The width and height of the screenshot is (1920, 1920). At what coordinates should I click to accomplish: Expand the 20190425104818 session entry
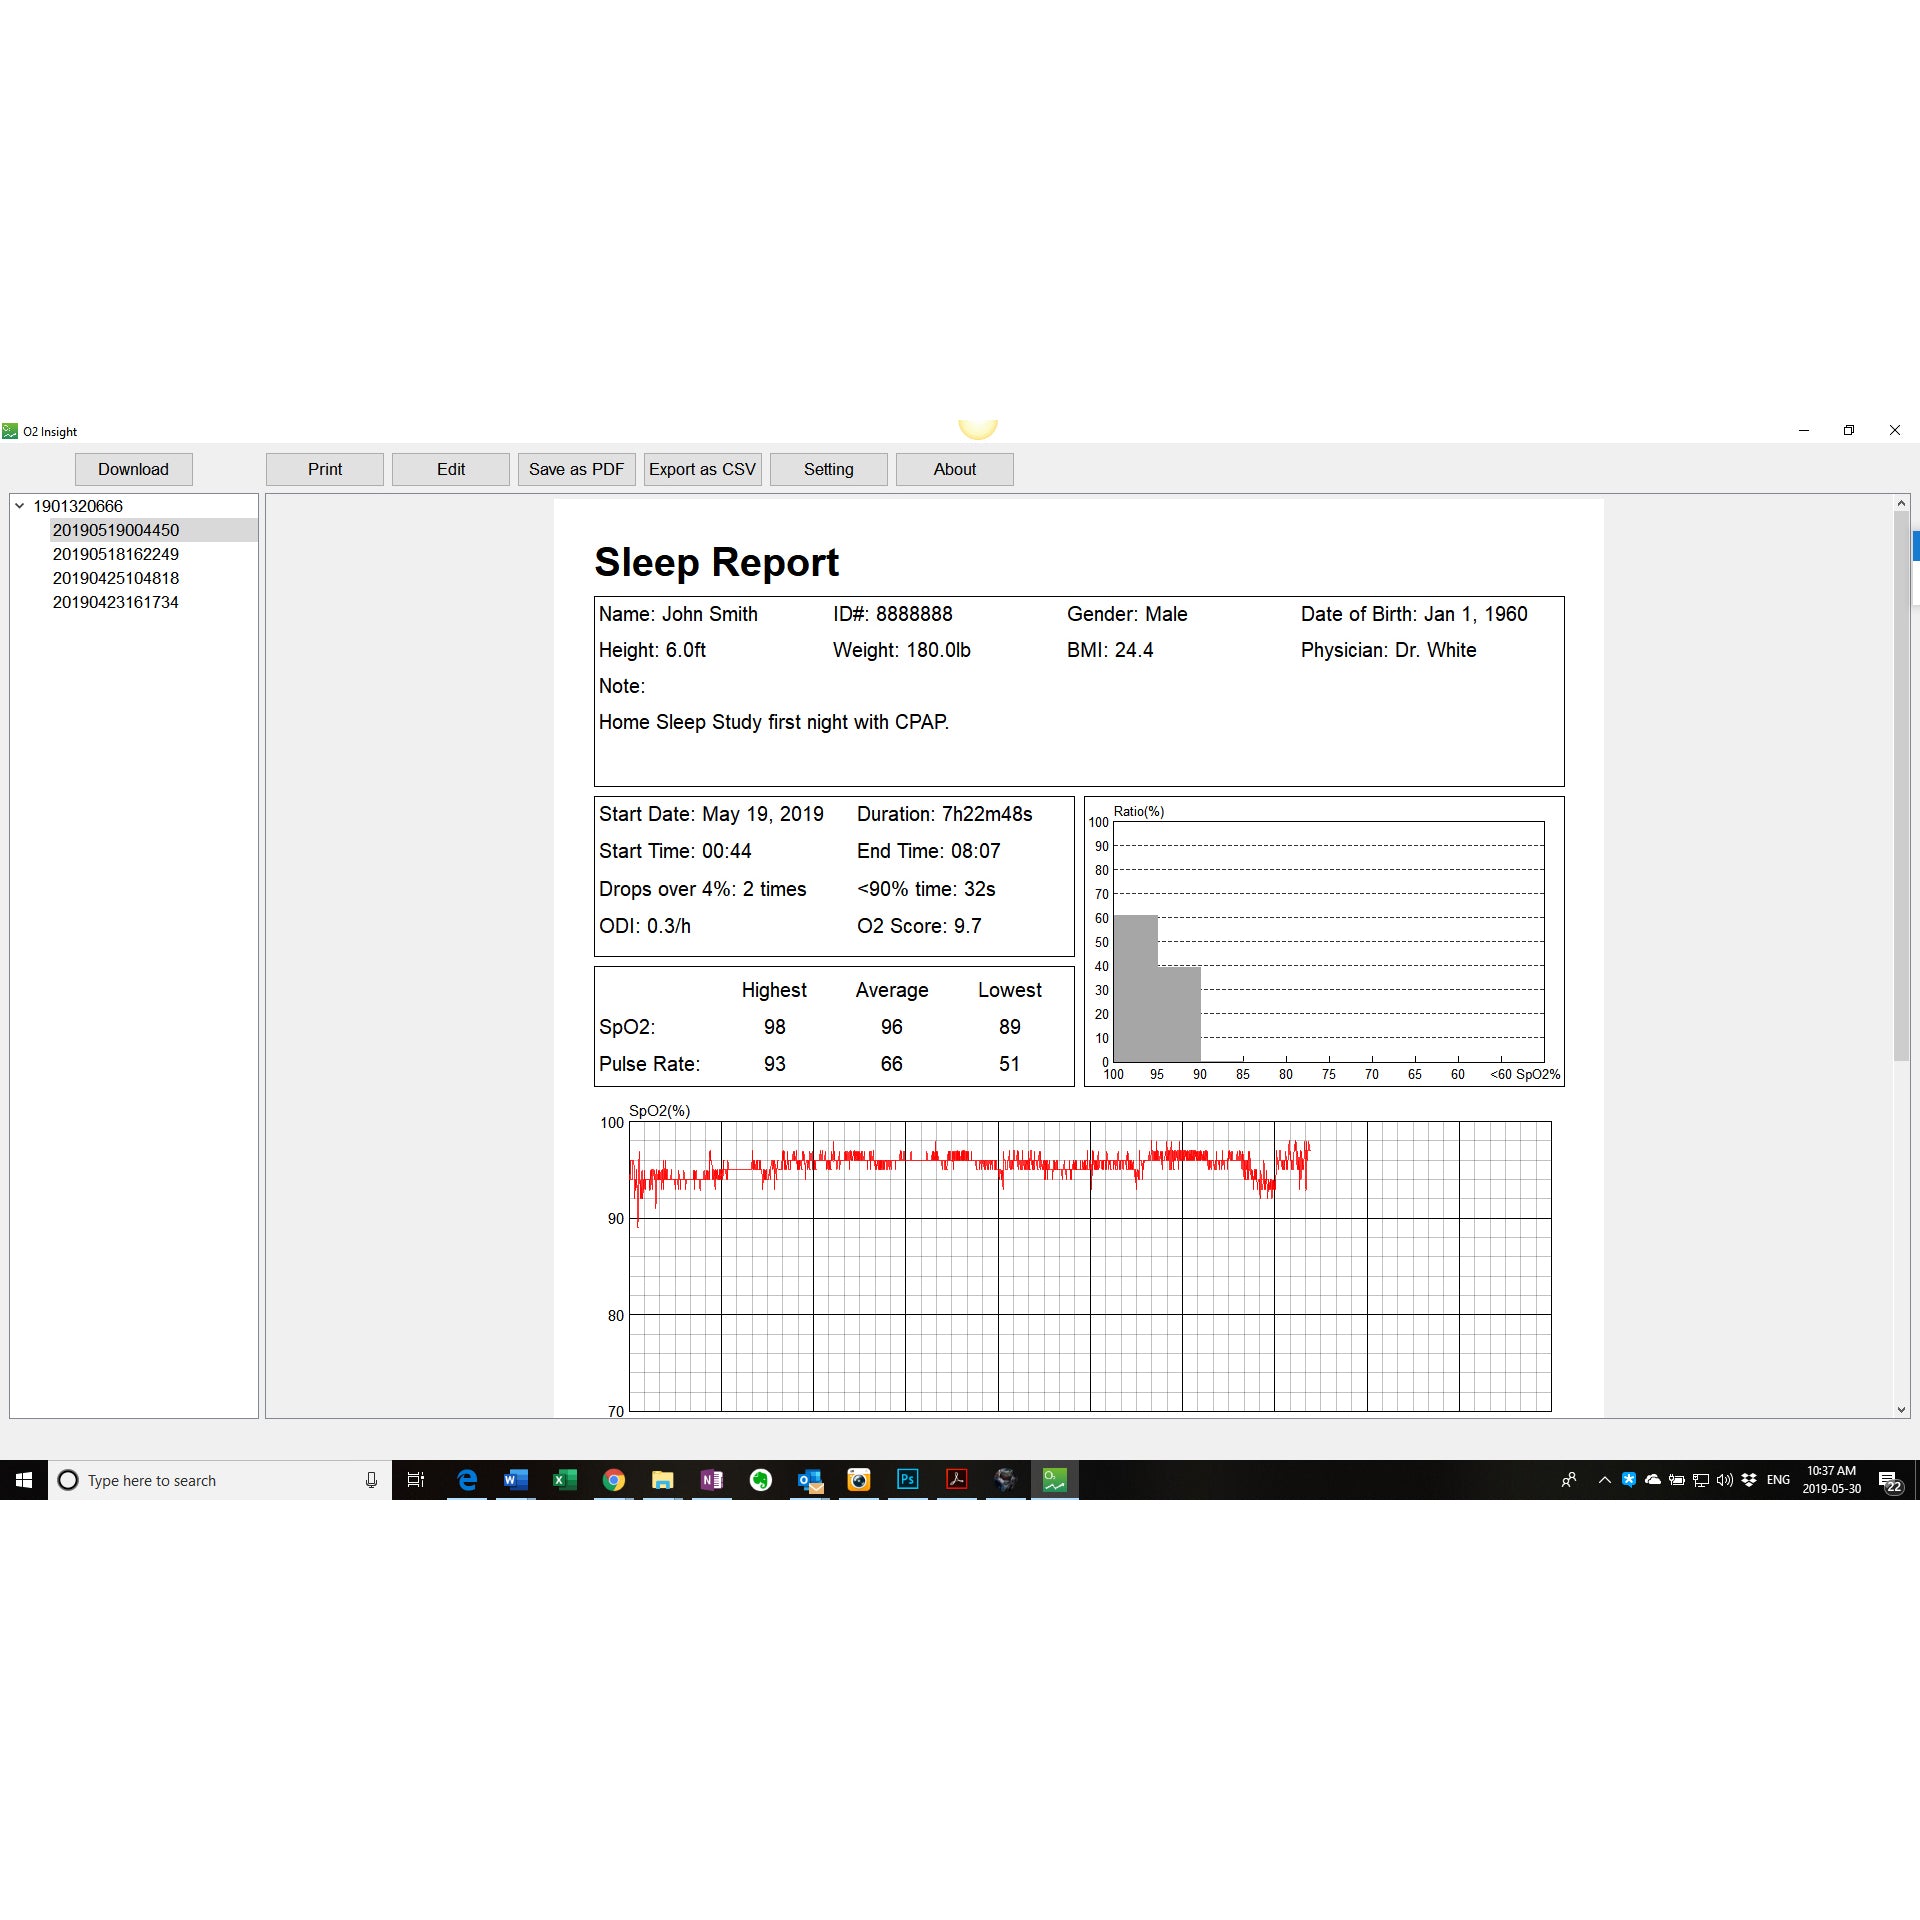click(x=113, y=578)
